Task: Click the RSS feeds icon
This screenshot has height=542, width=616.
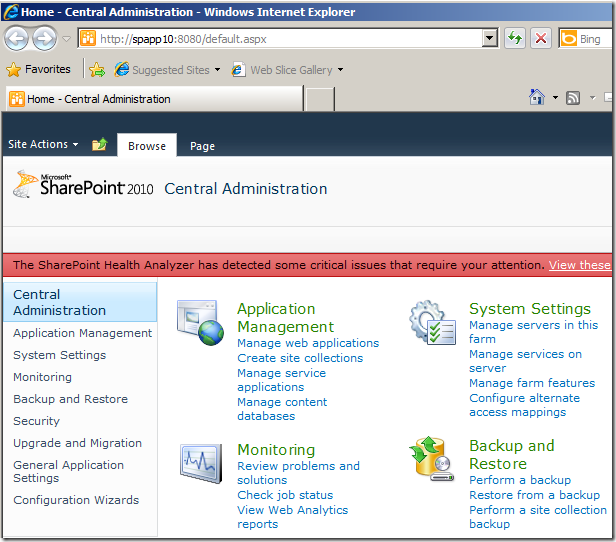Action: [x=573, y=98]
